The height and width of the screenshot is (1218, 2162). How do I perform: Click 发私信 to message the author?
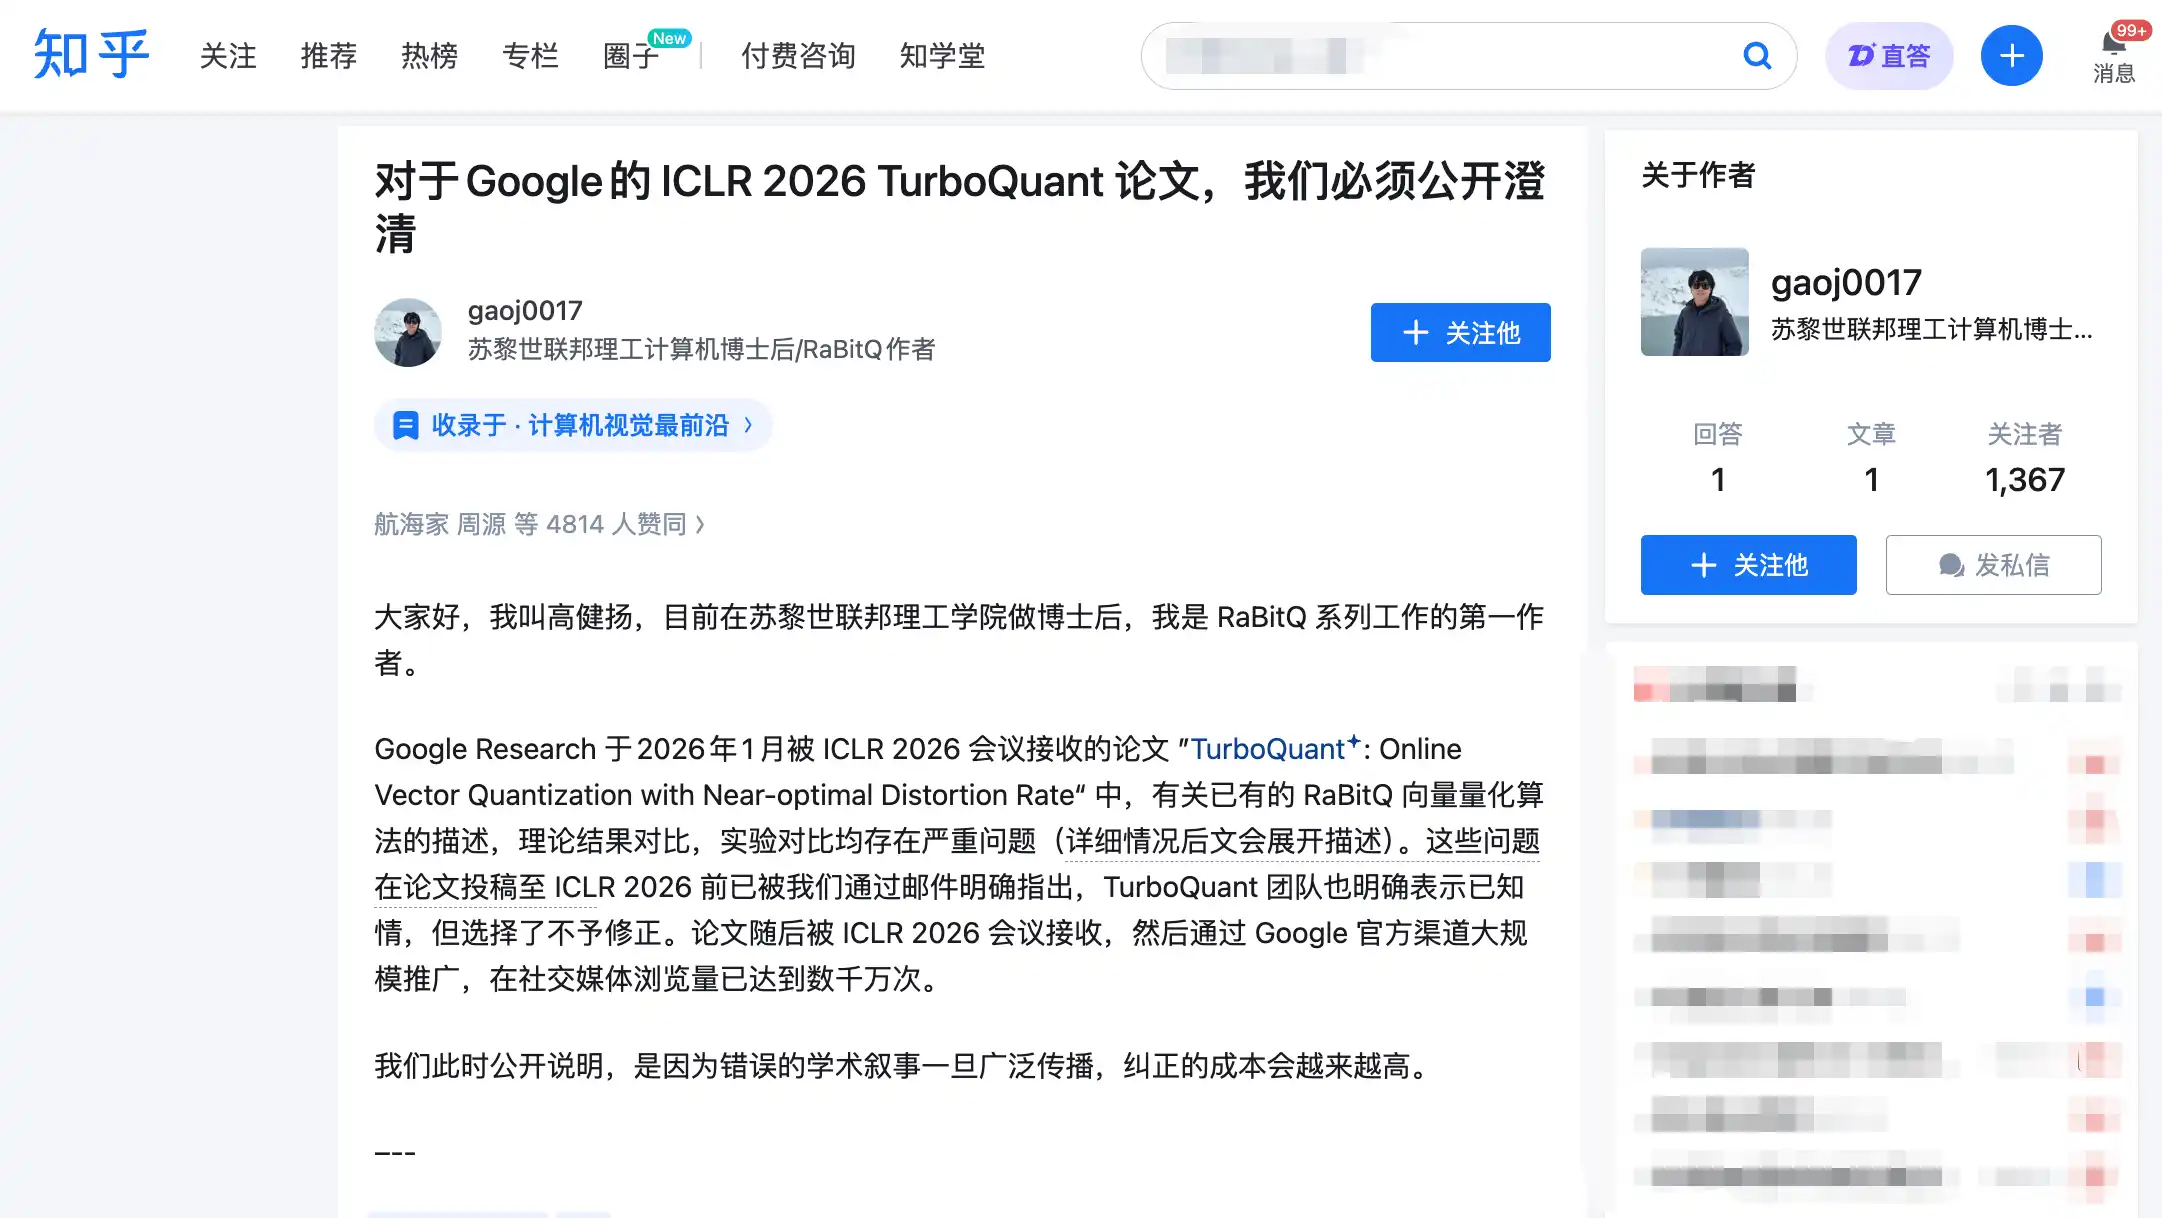coord(1993,564)
